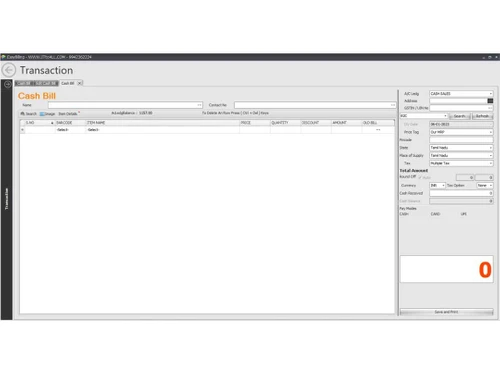The height and width of the screenshot is (375, 500).
Task: Click the app logo in title bar
Action: (4, 57)
